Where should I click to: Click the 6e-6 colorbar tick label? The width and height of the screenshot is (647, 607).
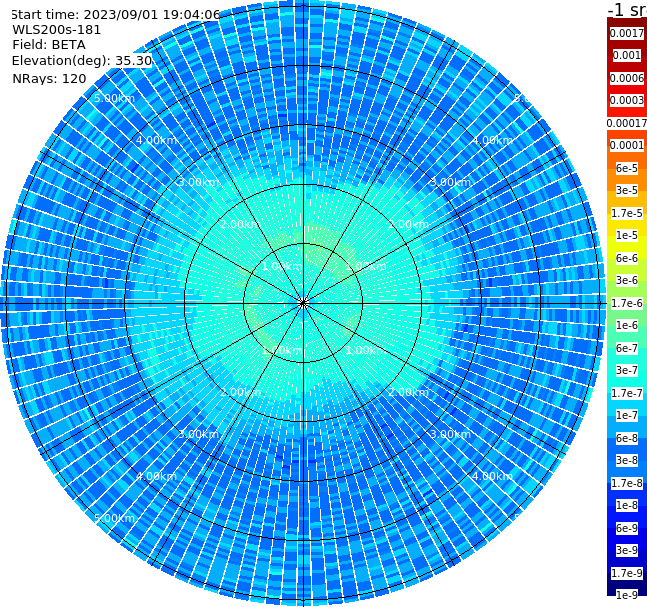click(627, 258)
